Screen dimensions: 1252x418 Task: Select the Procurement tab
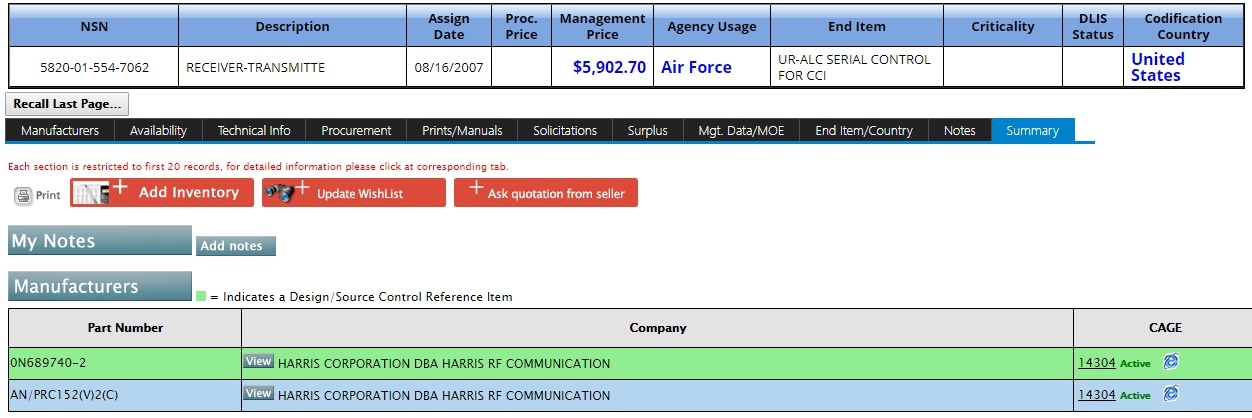[x=356, y=131]
